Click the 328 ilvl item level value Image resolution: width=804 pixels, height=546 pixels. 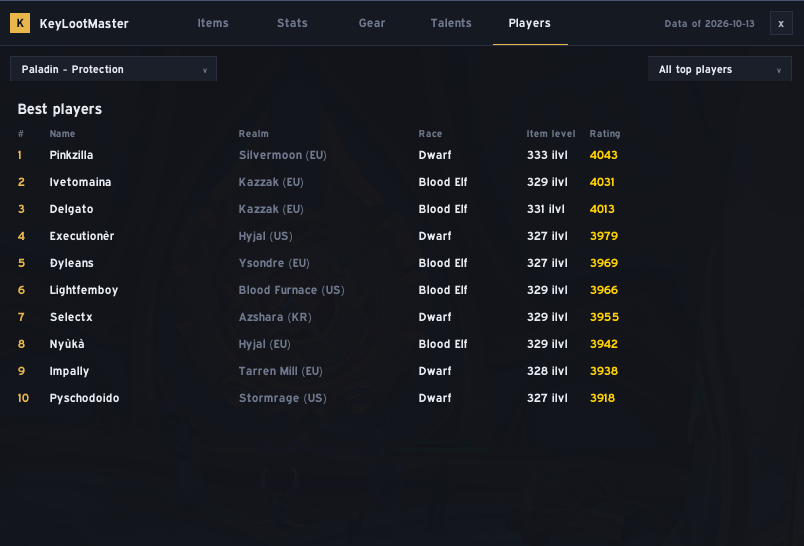(x=547, y=371)
